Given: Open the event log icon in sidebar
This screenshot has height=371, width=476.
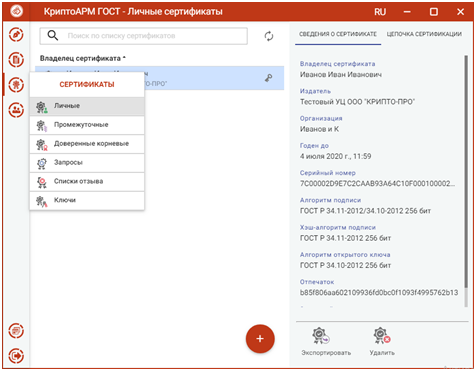Looking at the screenshot, I should click(x=16, y=331).
